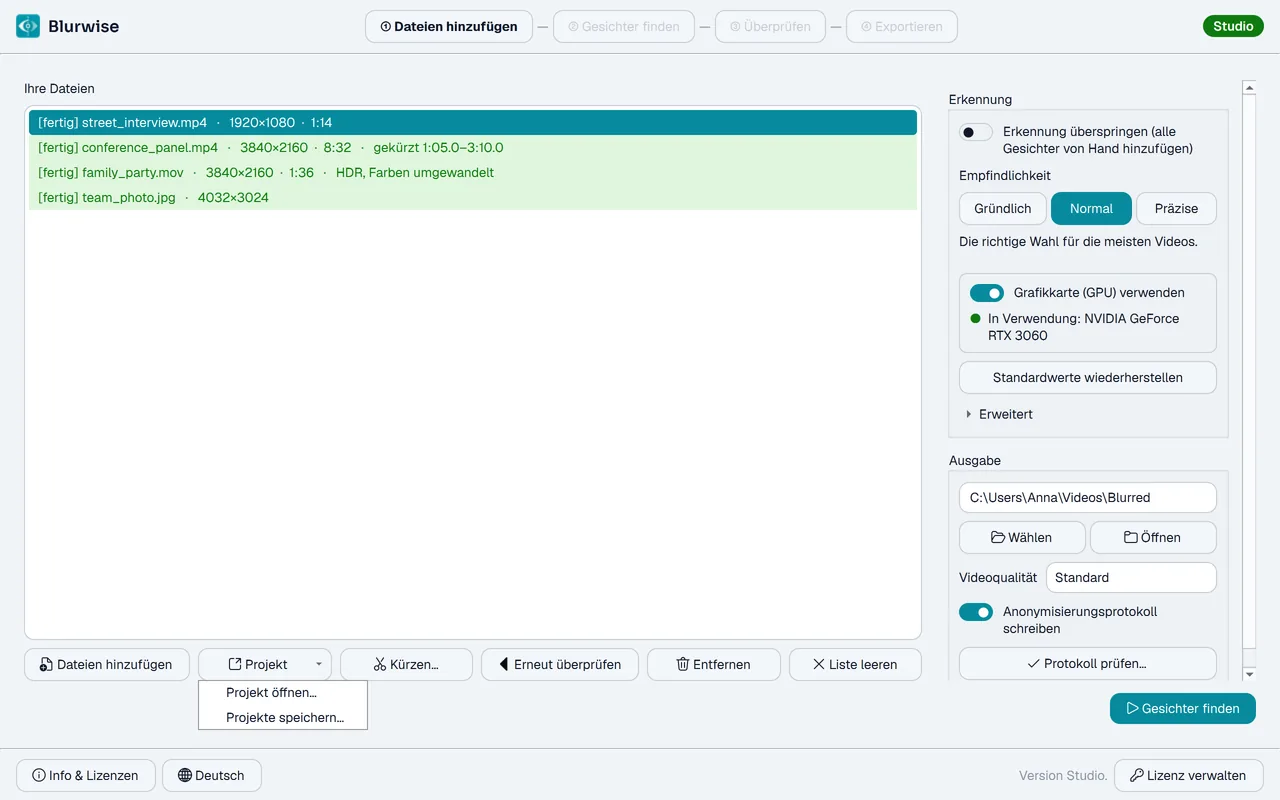Select the Normal sensitivity option
Screen dimensions: 1280x800
[x=1091, y=208]
